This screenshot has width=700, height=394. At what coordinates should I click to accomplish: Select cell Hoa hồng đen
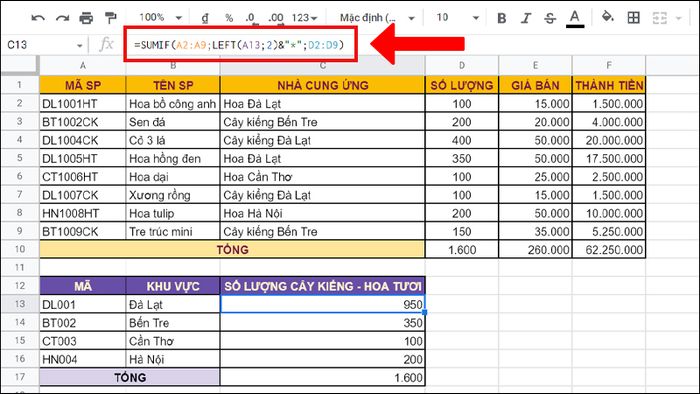[x=173, y=158]
